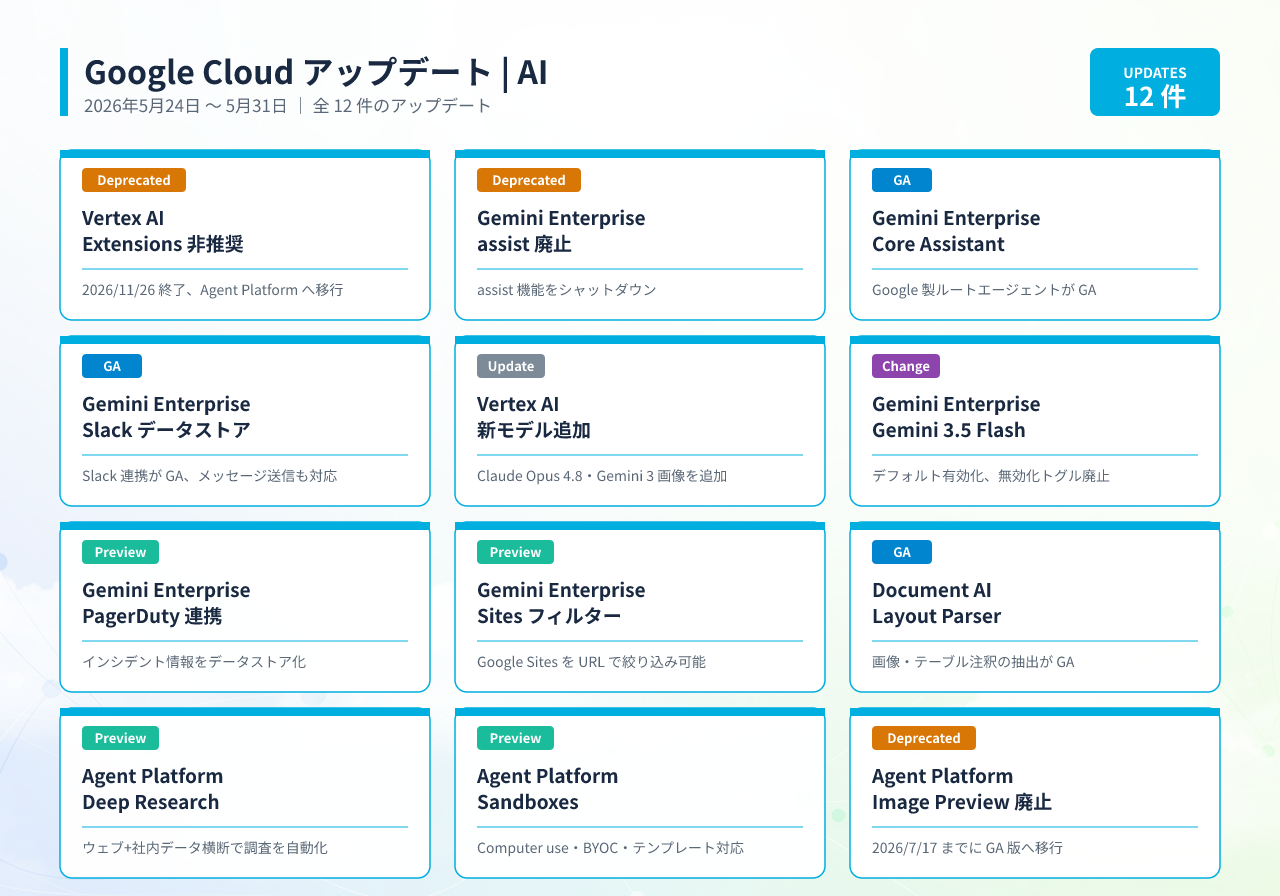Open the Gemini Enterprise Slack データストア title

pyautogui.click(x=166, y=417)
